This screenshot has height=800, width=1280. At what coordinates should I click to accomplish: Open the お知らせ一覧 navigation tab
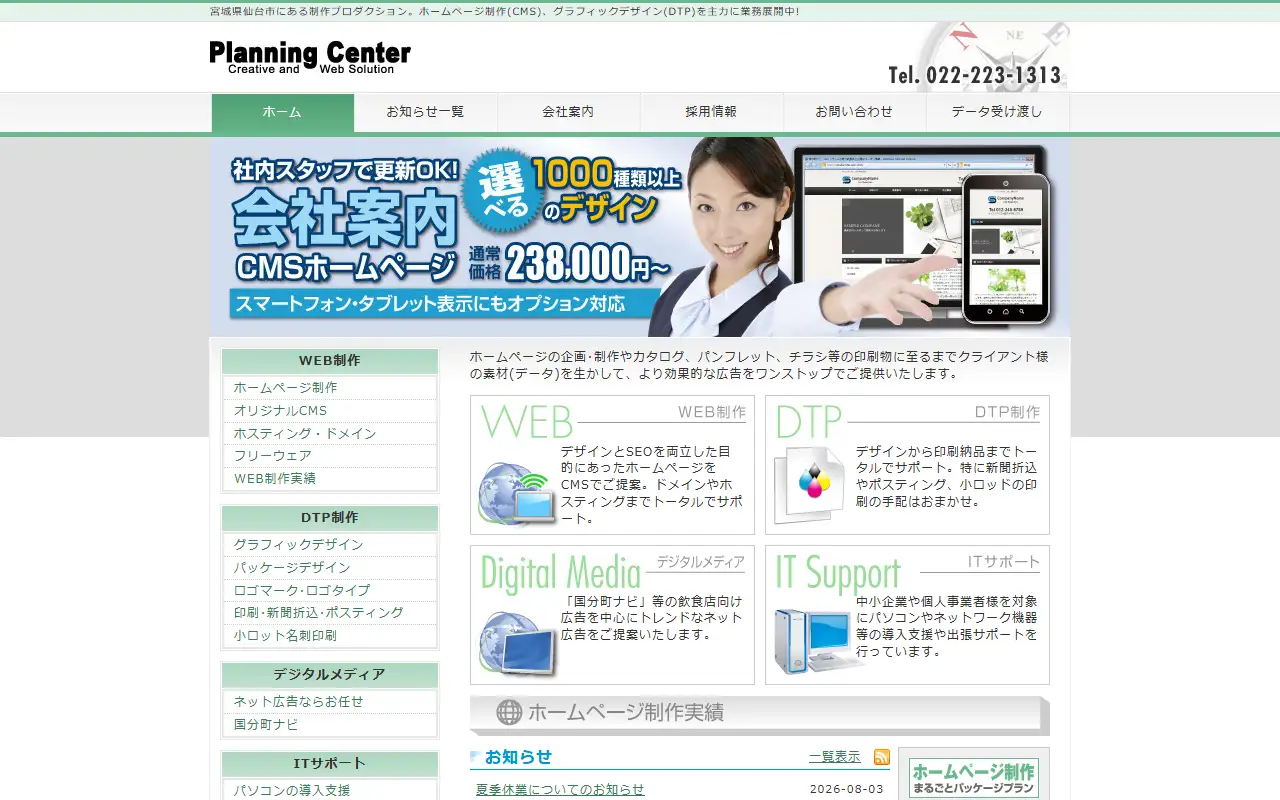click(426, 112)
